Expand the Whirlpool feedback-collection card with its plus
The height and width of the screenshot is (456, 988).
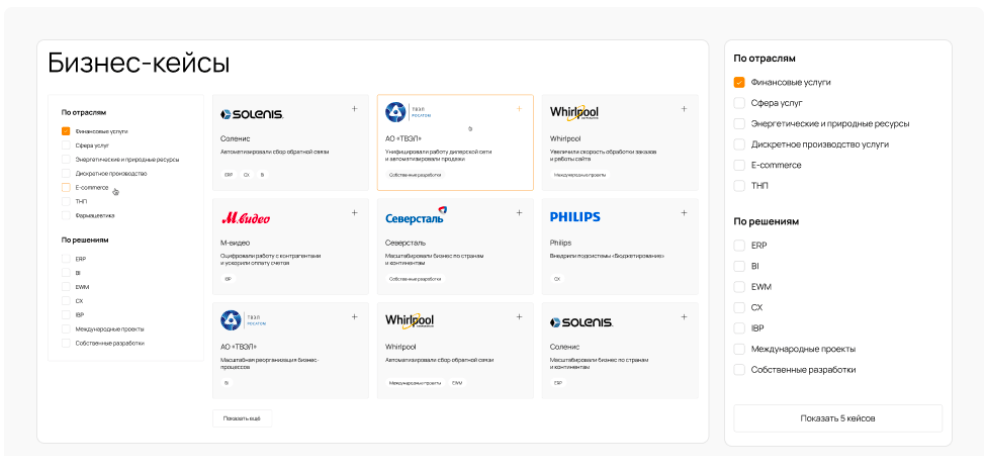point(519,317)
